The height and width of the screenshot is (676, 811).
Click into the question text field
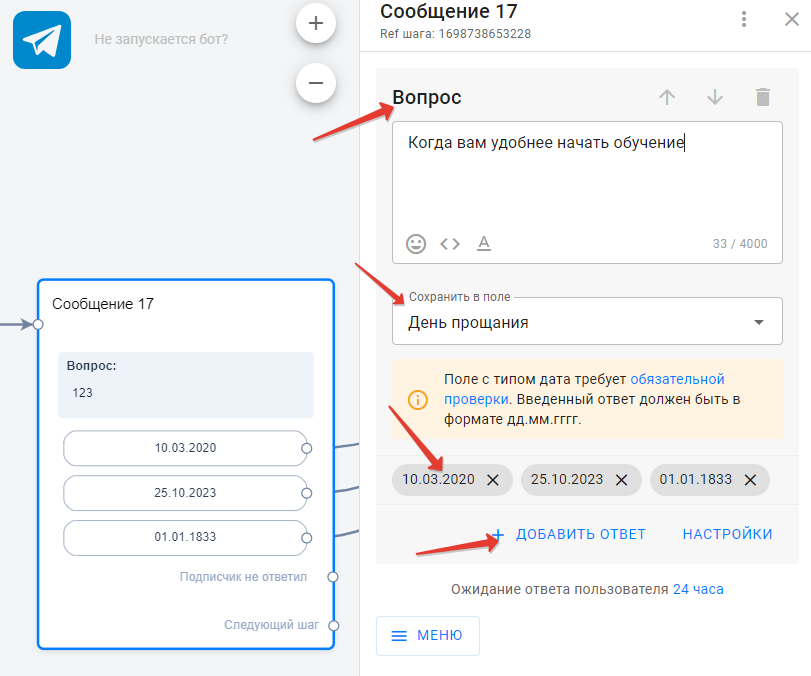tap(586, 180)
